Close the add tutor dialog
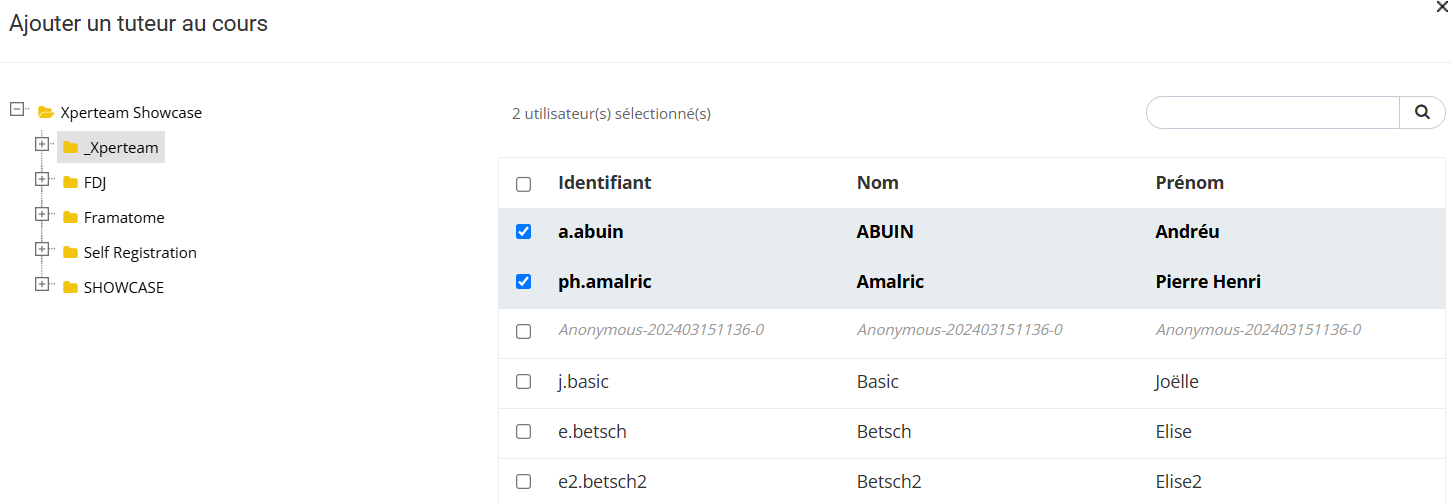This screenshot has height=503, width=1453. (1441, 7)
